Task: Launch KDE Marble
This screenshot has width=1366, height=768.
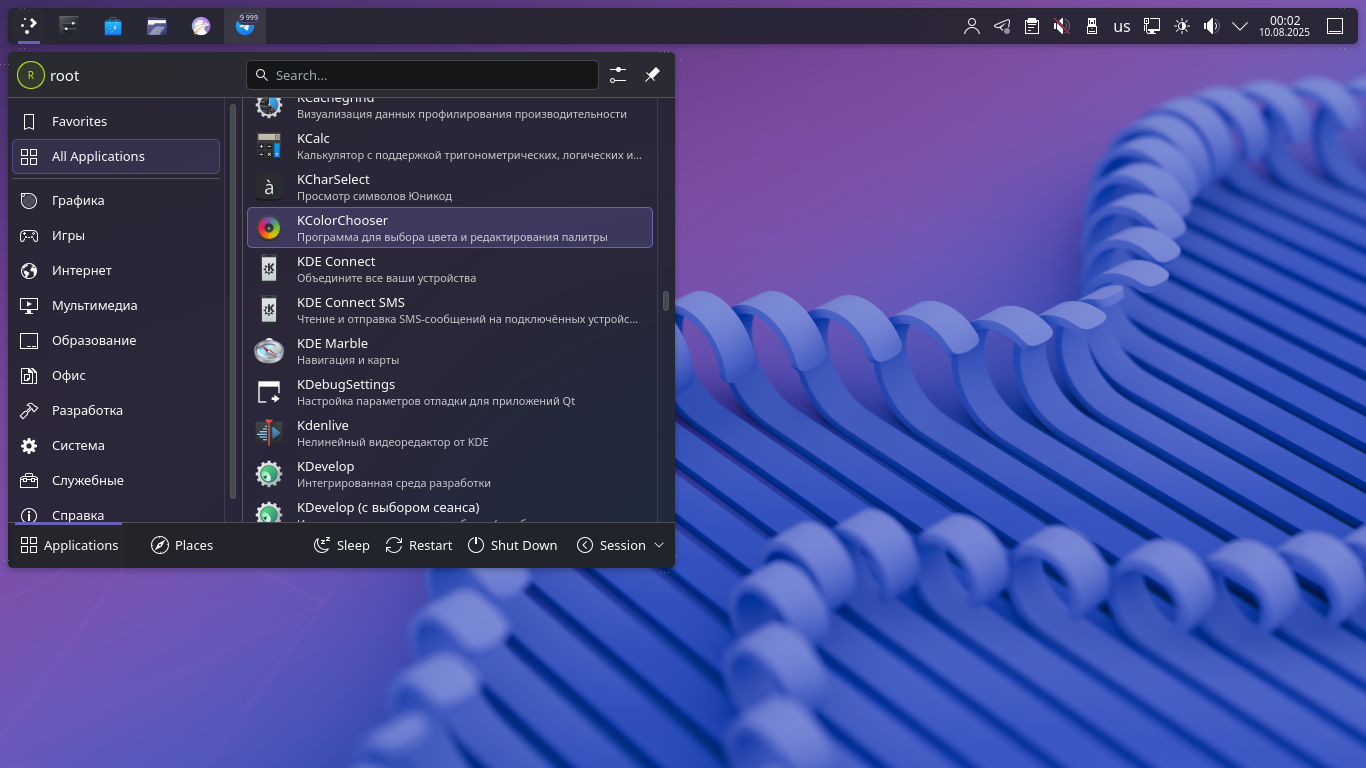Action: point(450,351)
